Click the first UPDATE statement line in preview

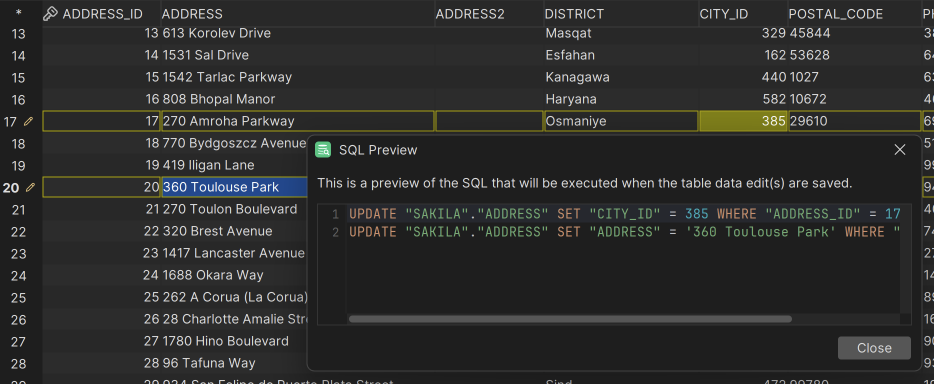[624, 214]
